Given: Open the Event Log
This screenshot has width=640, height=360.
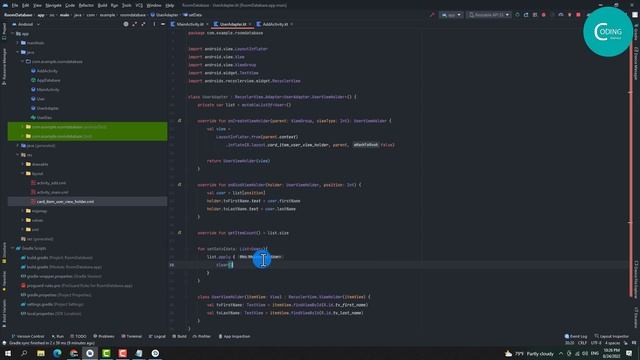Looking at the screenshot, I should (576, 336).
